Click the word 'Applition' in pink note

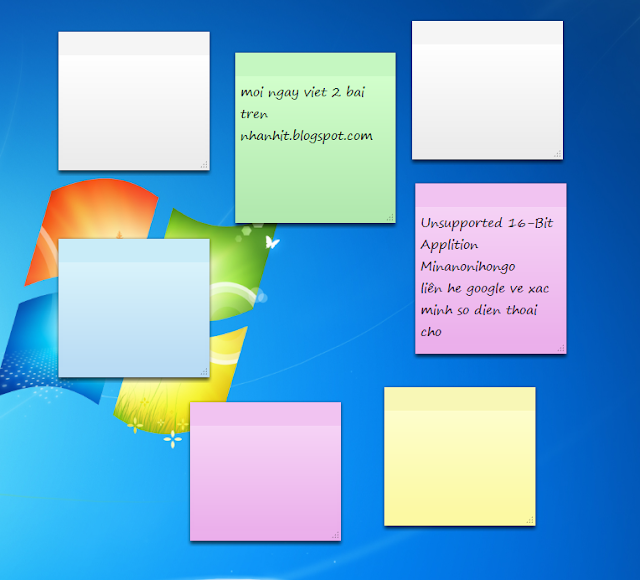pyautogui.click(x=449, y=245)
